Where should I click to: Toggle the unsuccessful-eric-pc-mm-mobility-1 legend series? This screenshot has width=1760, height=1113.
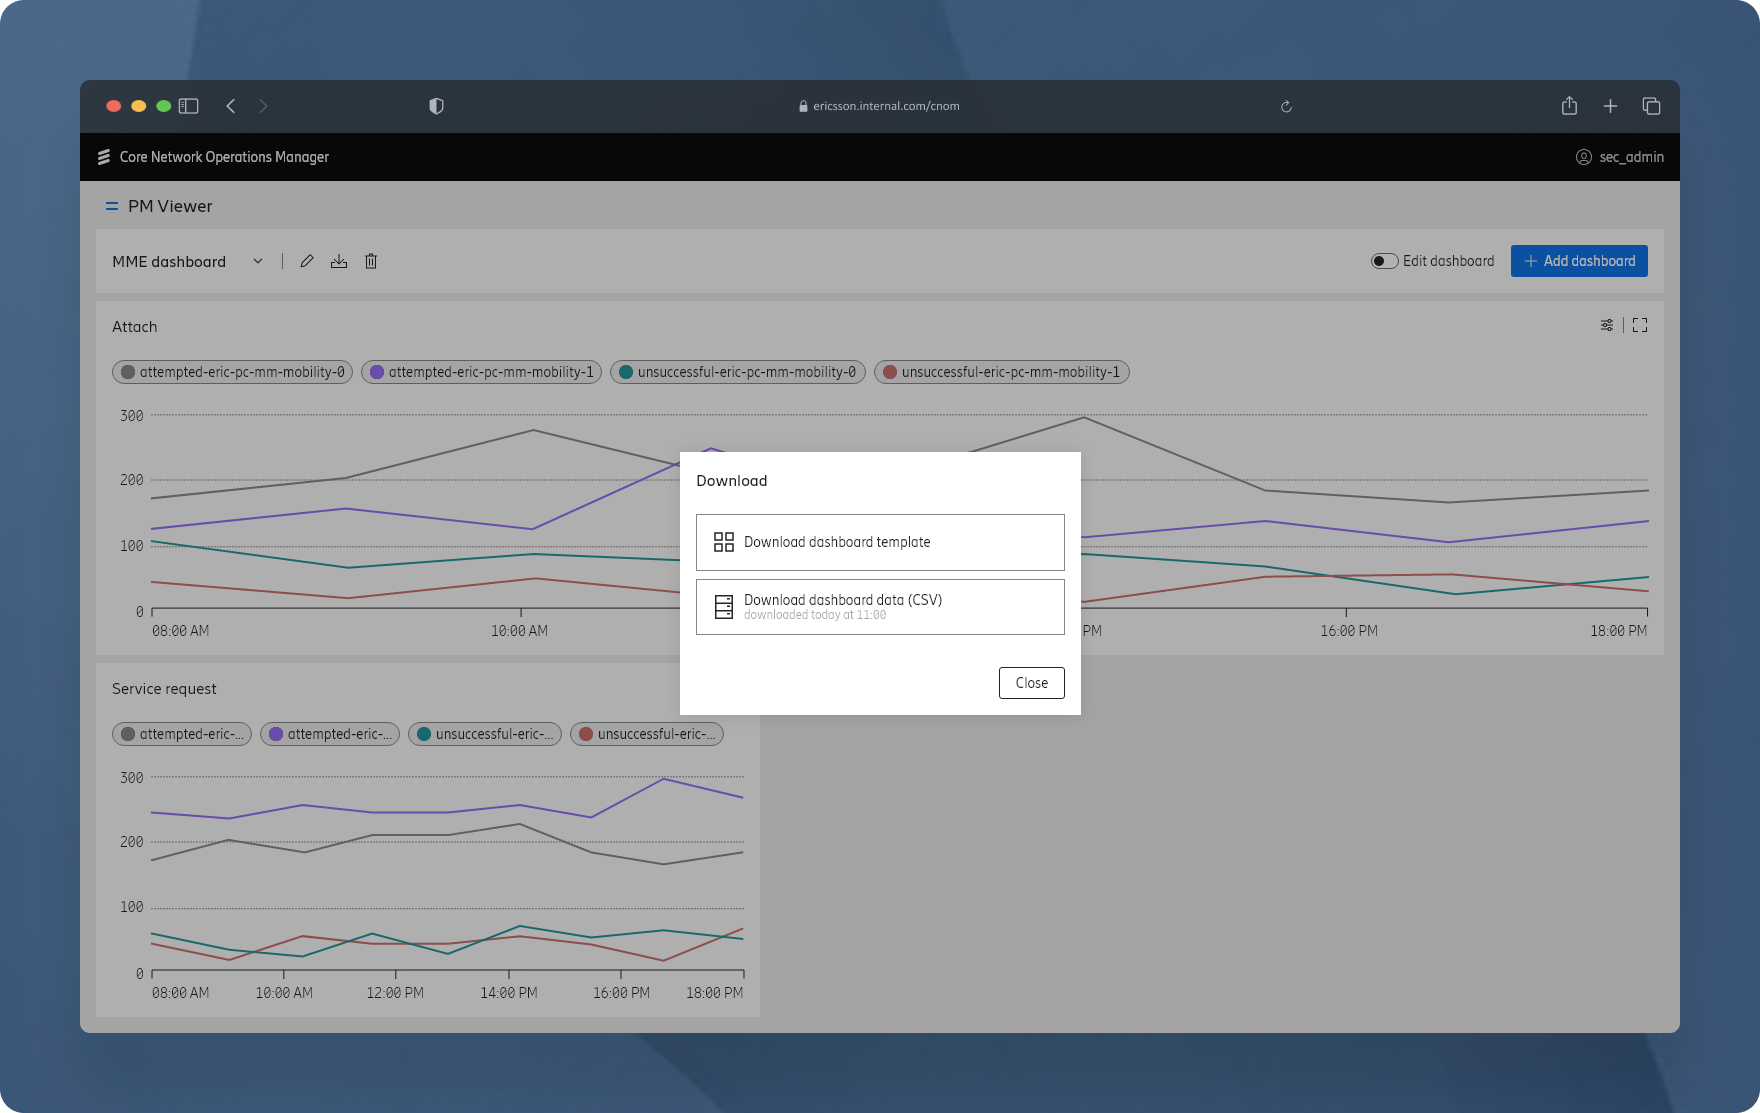pyautogui.click(x=1002, y=372)
